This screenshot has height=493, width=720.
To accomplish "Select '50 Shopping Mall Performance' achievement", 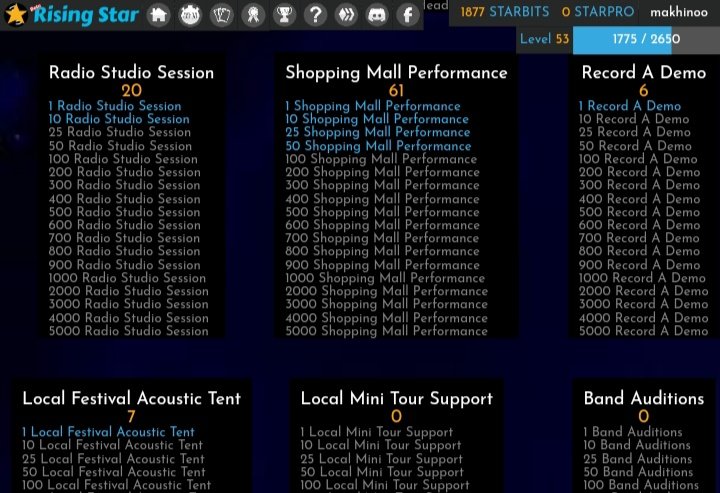I will pos(378,146).
